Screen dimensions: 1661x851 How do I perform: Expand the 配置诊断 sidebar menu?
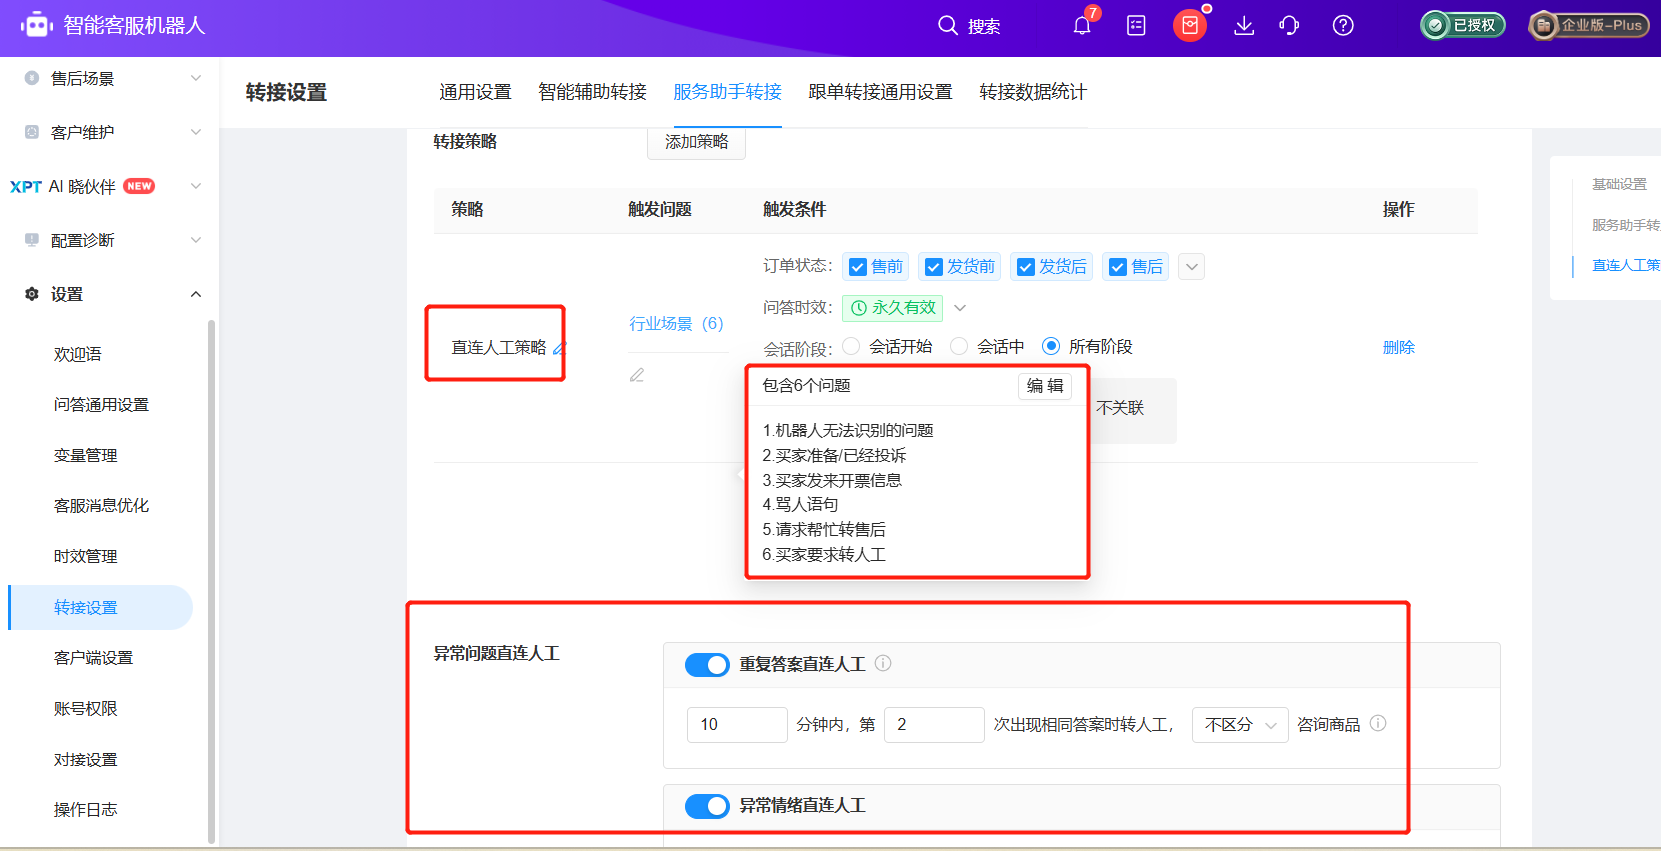[196, 240]
